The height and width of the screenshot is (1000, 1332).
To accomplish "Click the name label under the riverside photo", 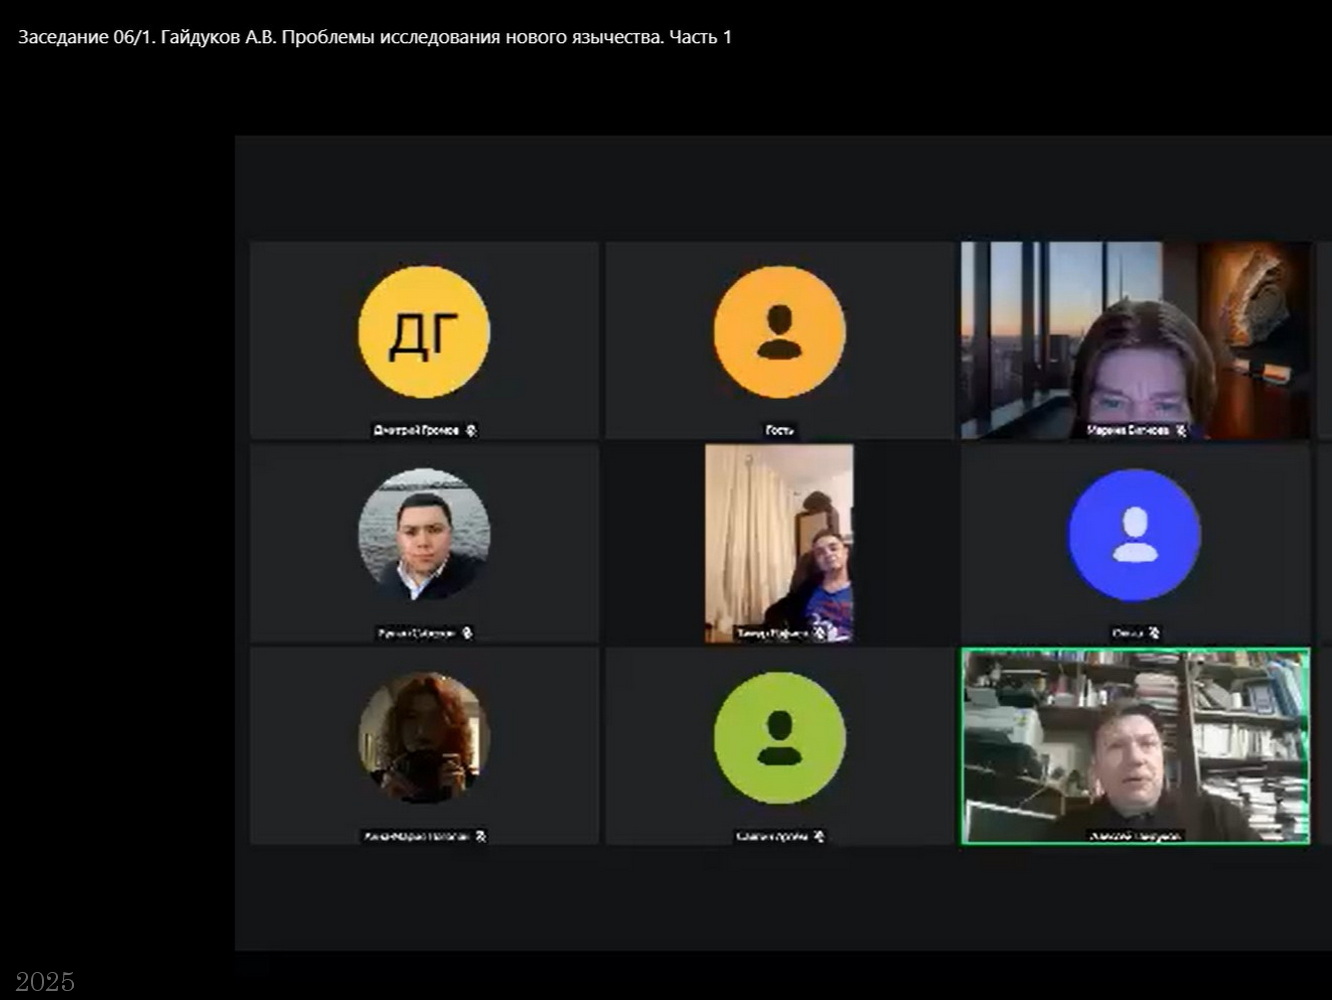I will 416,633.
